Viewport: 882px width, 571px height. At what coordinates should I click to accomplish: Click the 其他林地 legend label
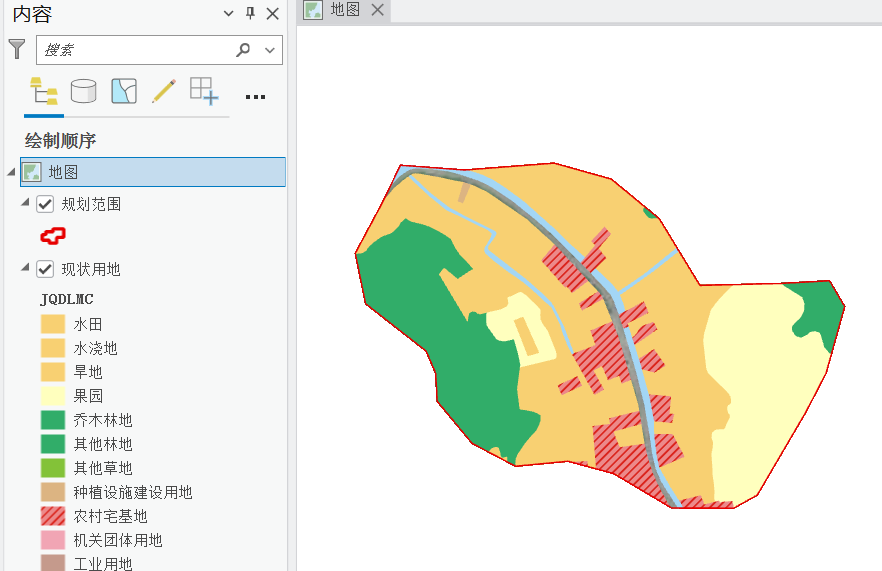click(103, 444)
